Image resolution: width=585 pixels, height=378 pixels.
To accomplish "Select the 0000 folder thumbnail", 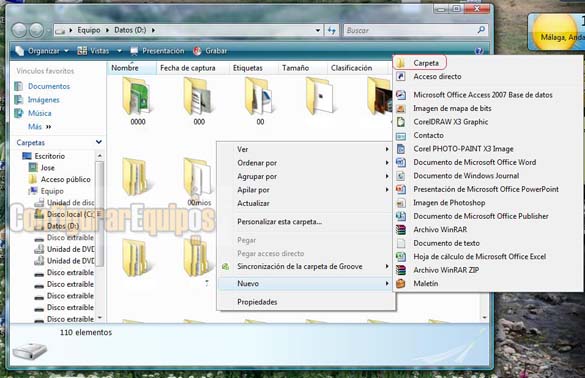I will click(x=137, y=101).
